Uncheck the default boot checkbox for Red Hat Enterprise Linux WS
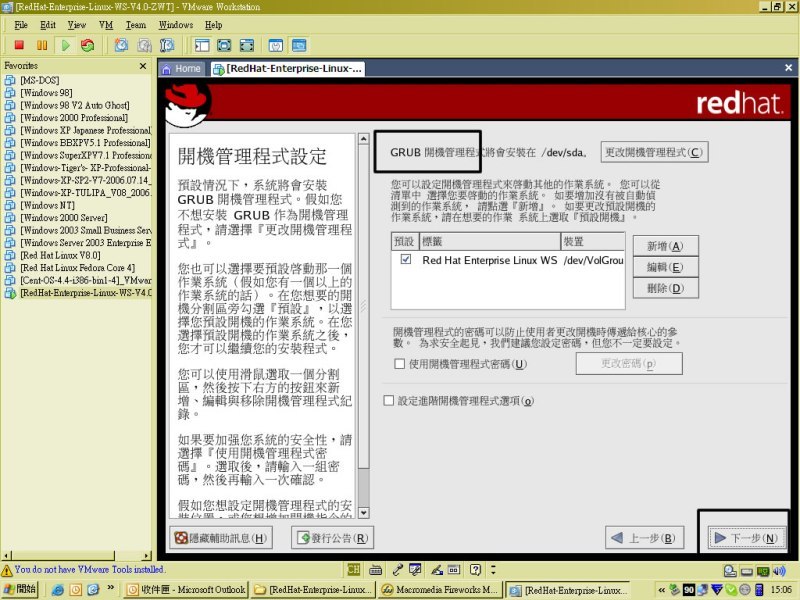Screen dimensions: 800x600 406,259
